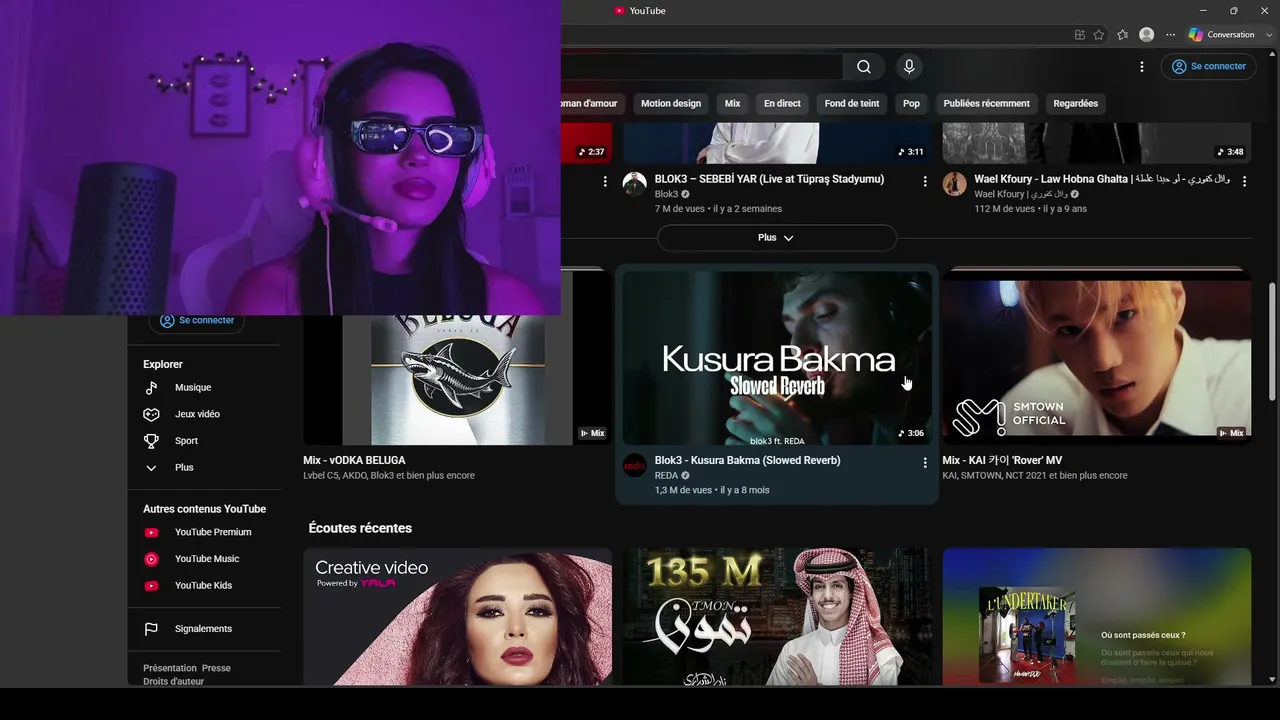Viewport: 1280px width, 720px height.
Task: Open the YouTube Kids label
Action: (203, 586)
